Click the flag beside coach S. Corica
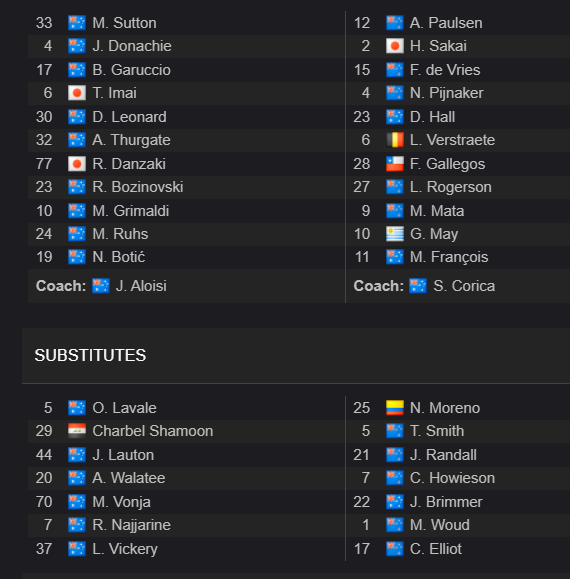This screenshot has height=579, width=570. [x=418, y=286]
